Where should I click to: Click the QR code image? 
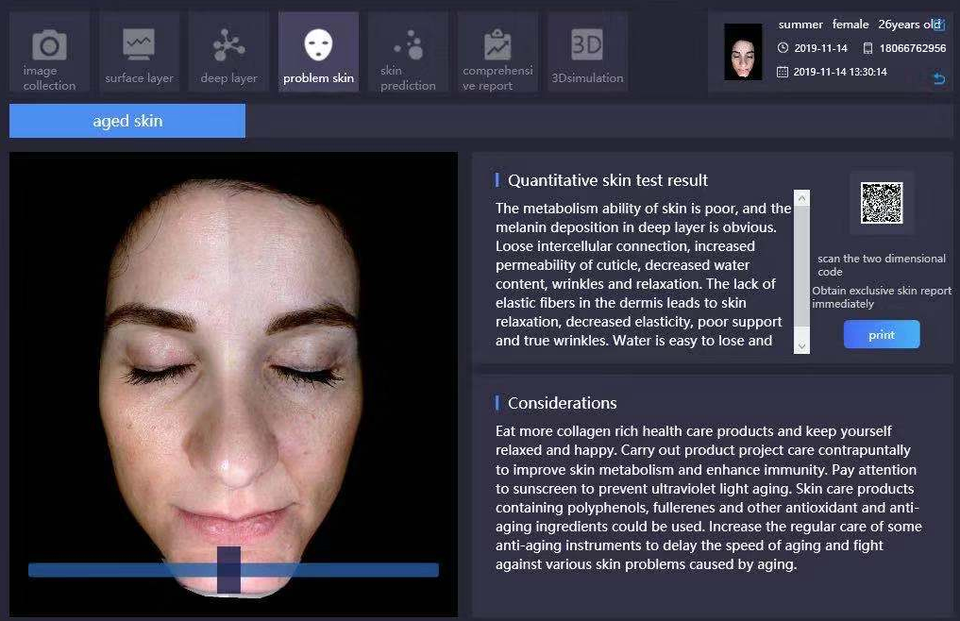(882, 203)
